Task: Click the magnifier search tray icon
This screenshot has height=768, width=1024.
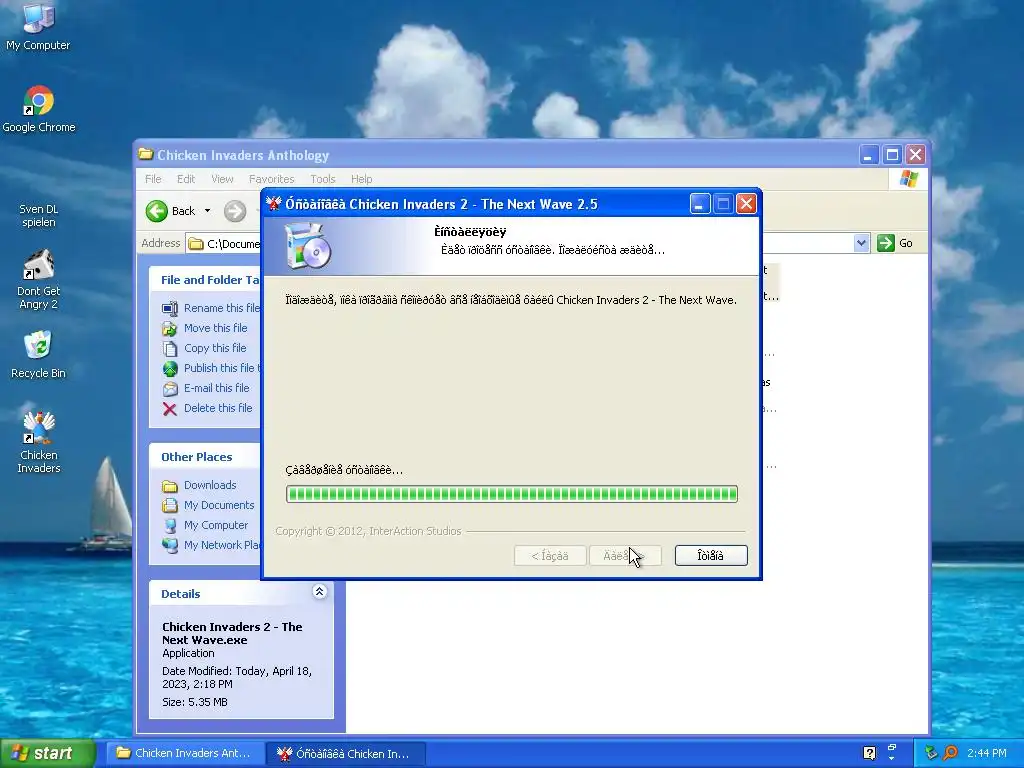Action: click(951, 753)
